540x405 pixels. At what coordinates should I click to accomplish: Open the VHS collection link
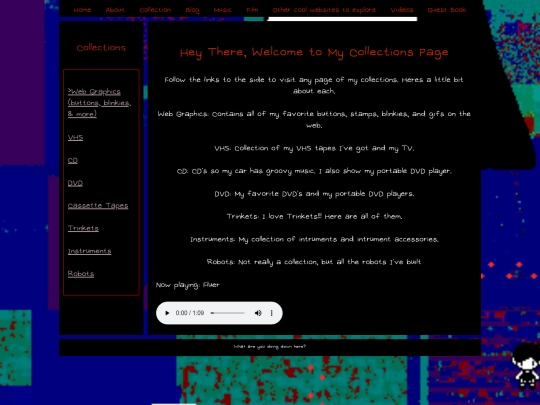[75, 137]
